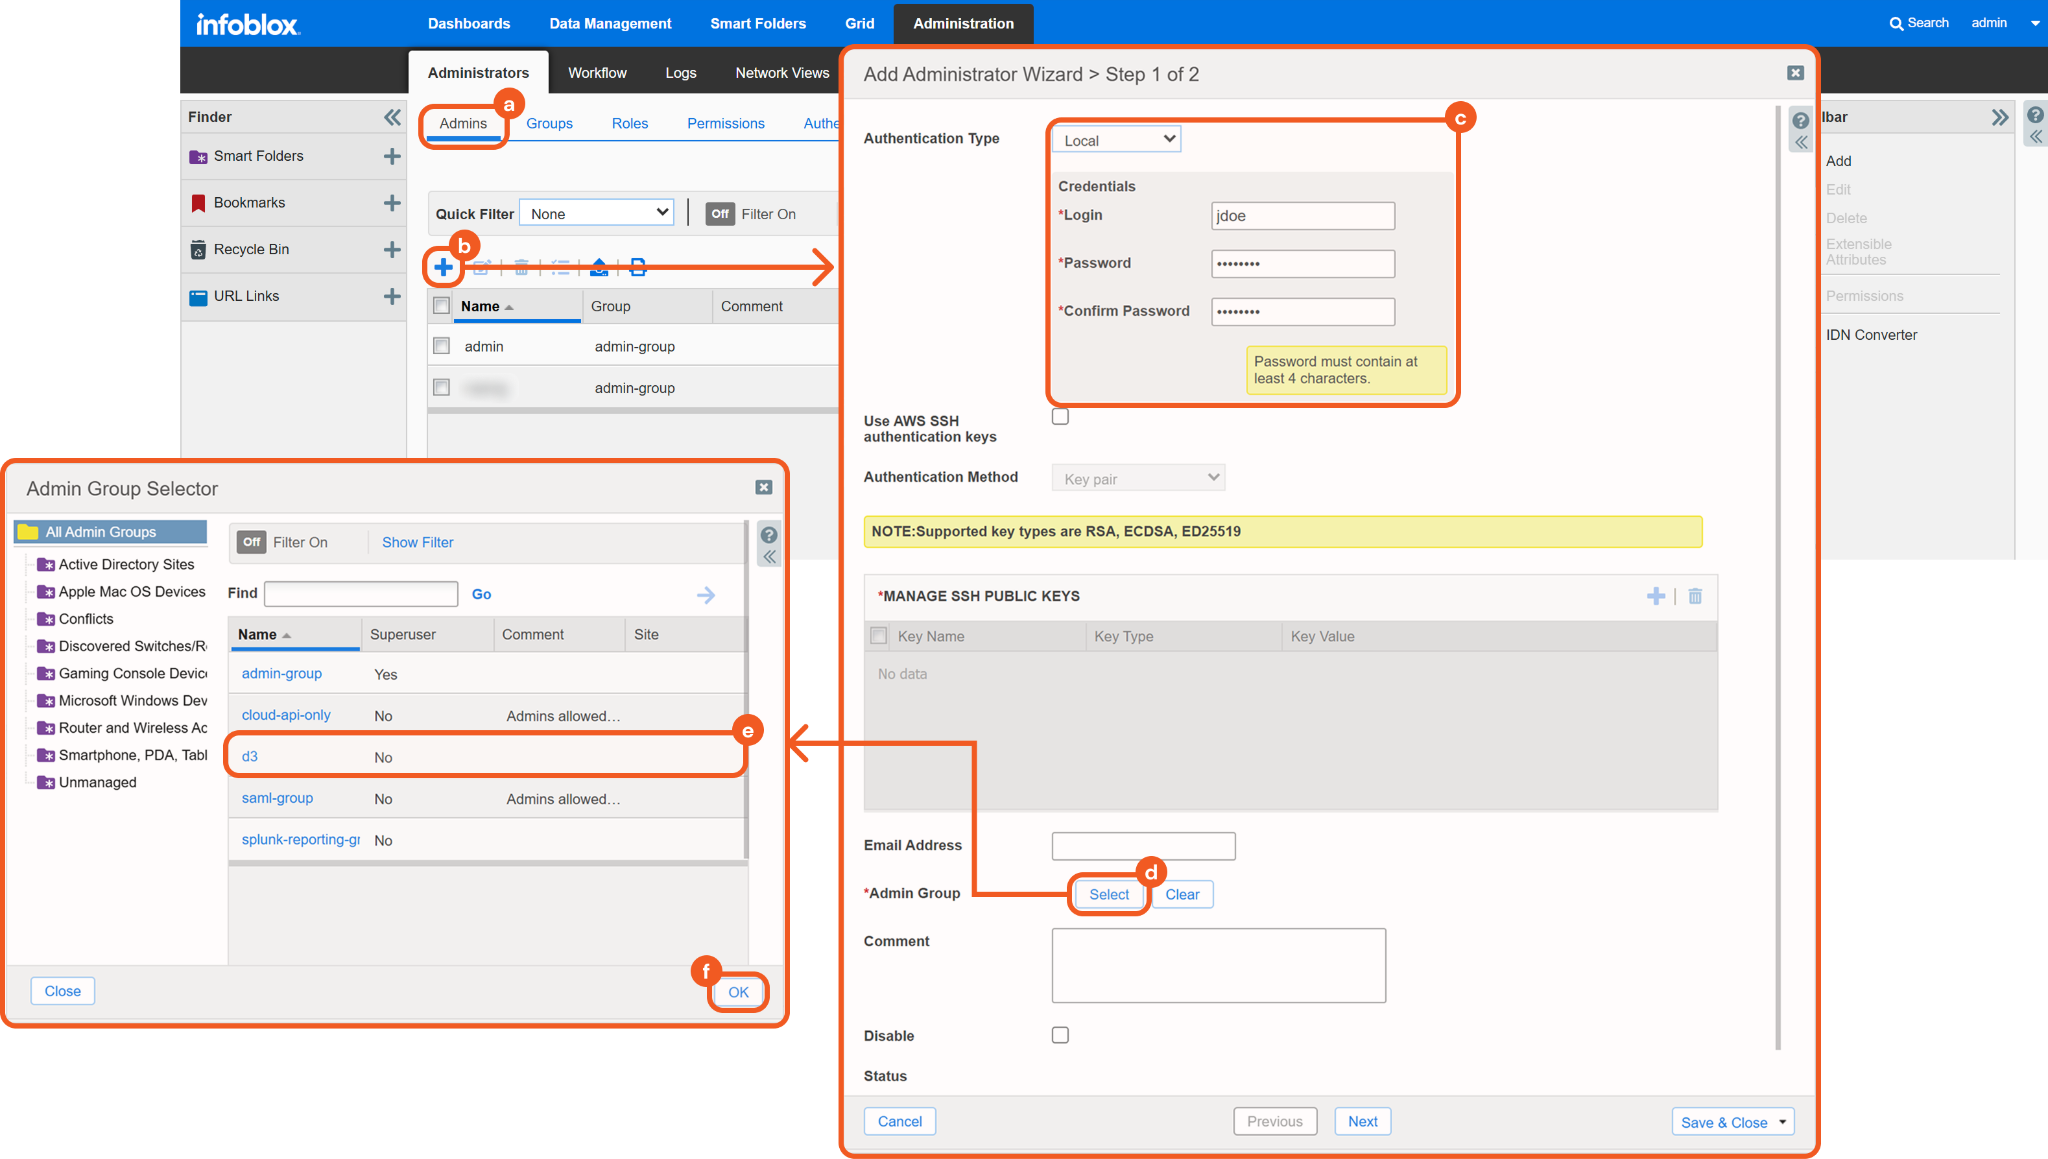This screenshot has width=2048, height=1159.
Task: Switch to the Groups tab
Action: (549, 123)
